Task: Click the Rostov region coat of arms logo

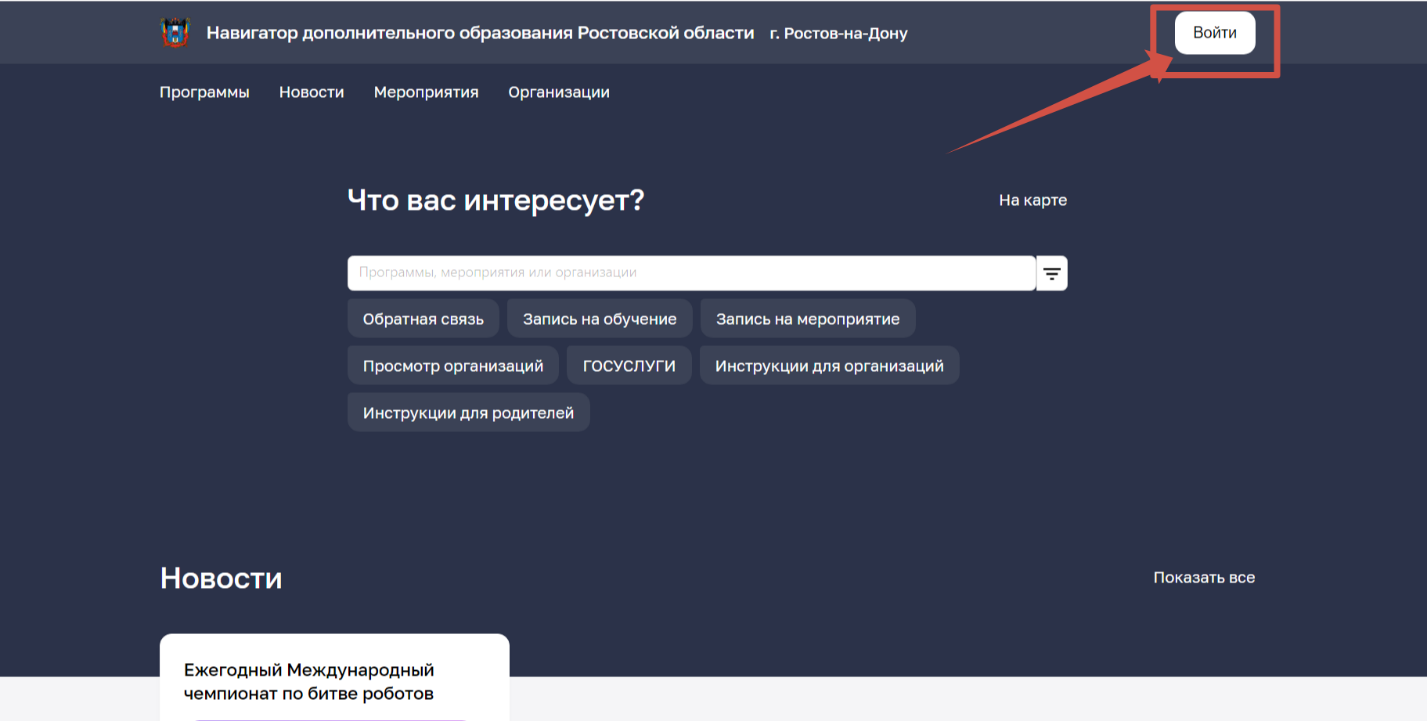Action: coord(174,33)
